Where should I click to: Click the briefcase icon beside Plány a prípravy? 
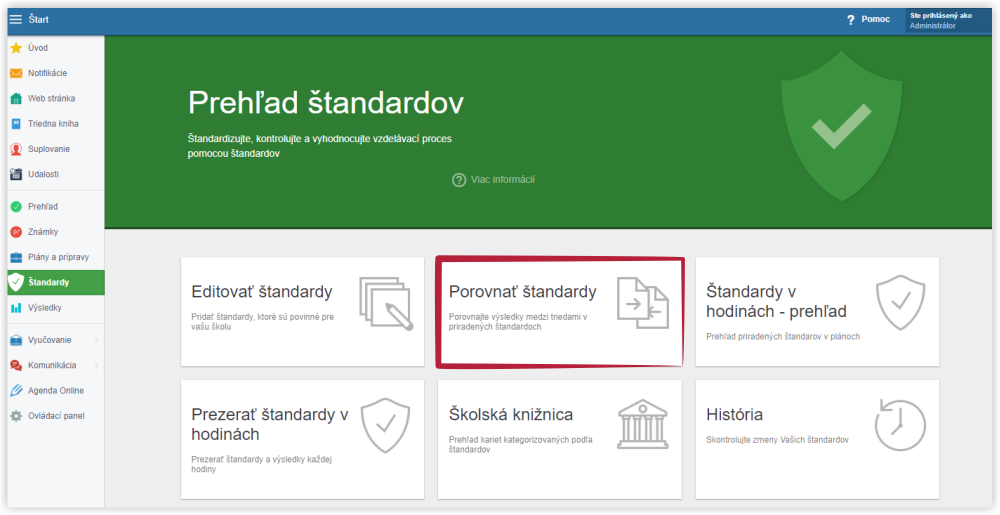click(16, 258)
